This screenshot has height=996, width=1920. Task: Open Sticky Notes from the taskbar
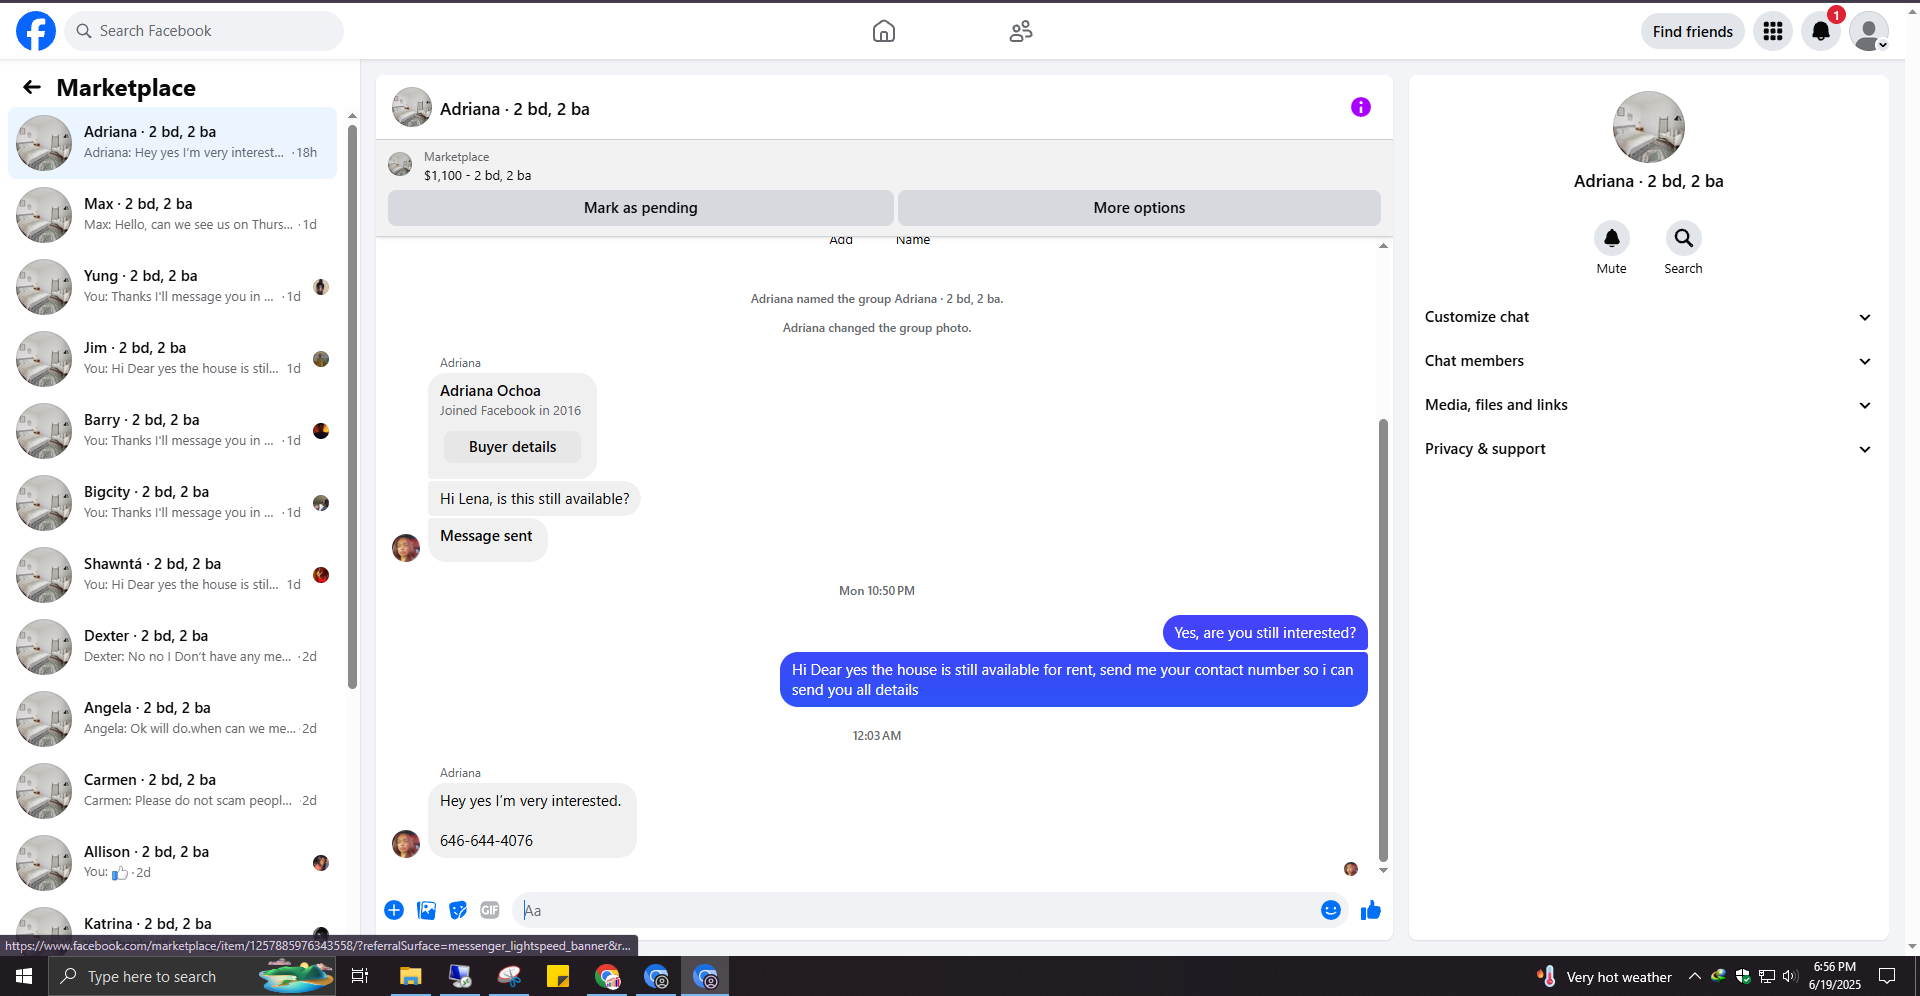[x=558, y=976]
